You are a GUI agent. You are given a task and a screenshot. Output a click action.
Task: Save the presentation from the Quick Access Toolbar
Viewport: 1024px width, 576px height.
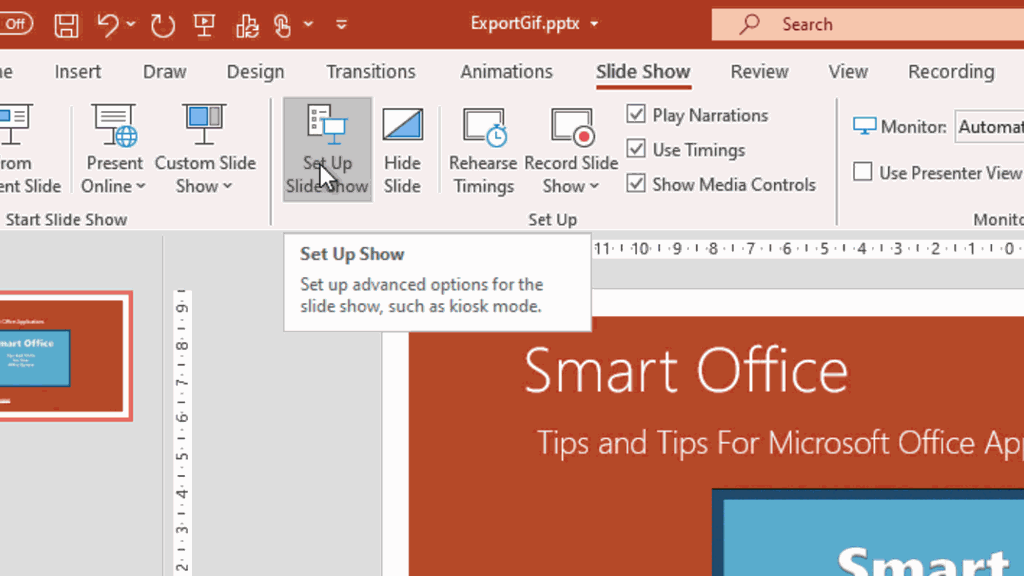point(66,23)
